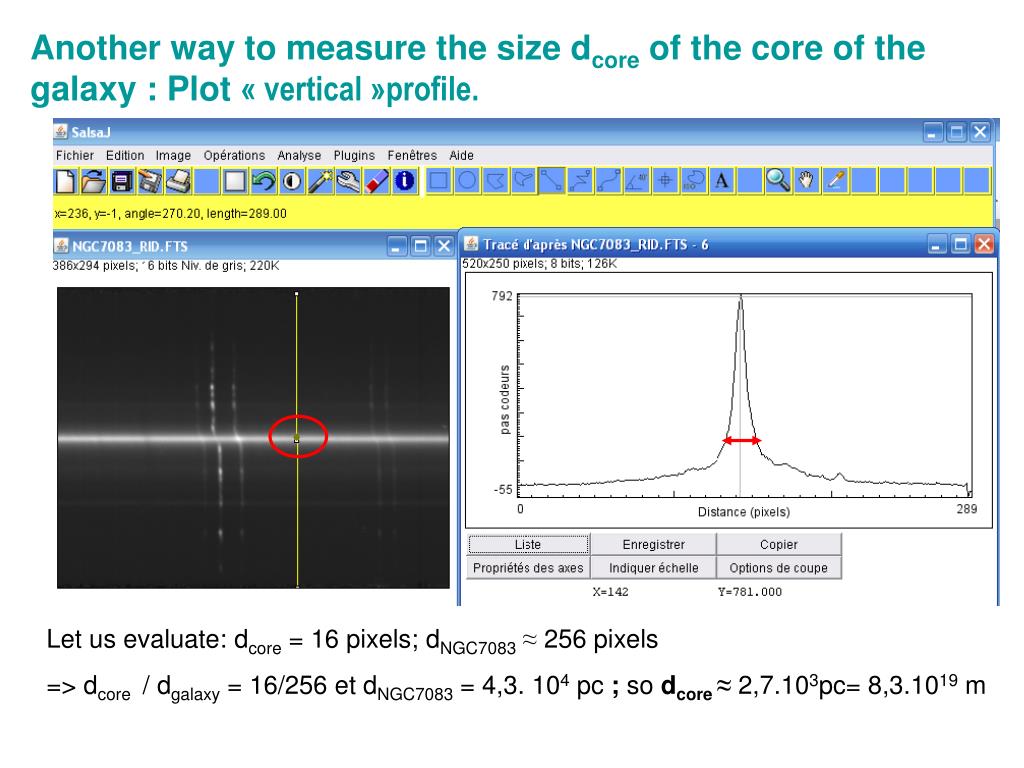Open the Opérations menu
The image size is (1024, 768).
[234, 155]
